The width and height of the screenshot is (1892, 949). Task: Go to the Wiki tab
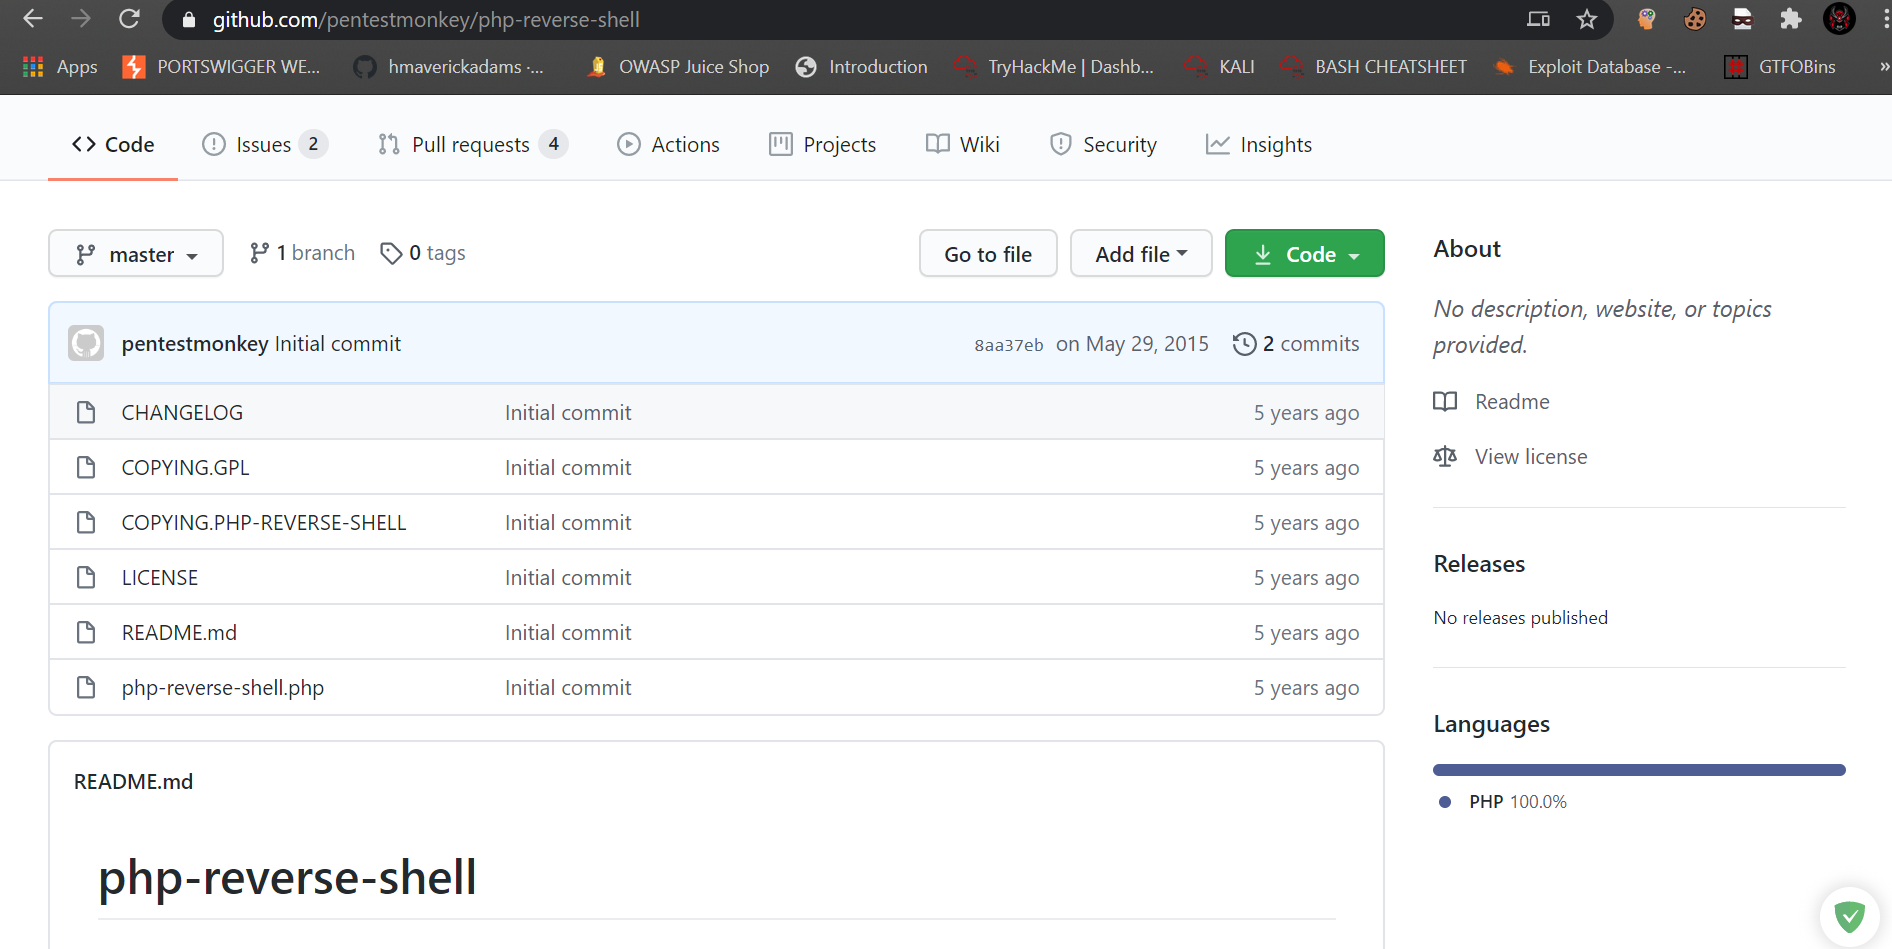(x=962, y=145)
